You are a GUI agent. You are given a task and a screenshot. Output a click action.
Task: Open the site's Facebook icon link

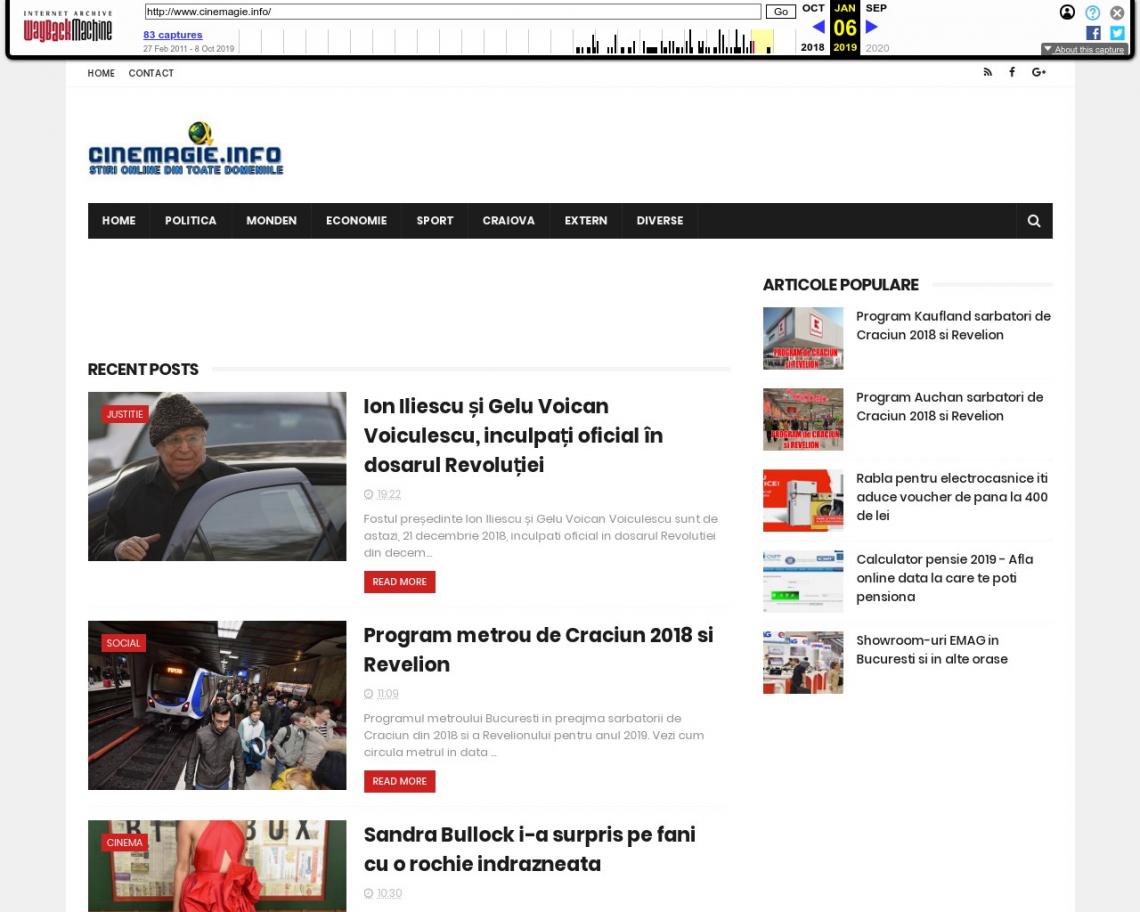coord(1012,72)
